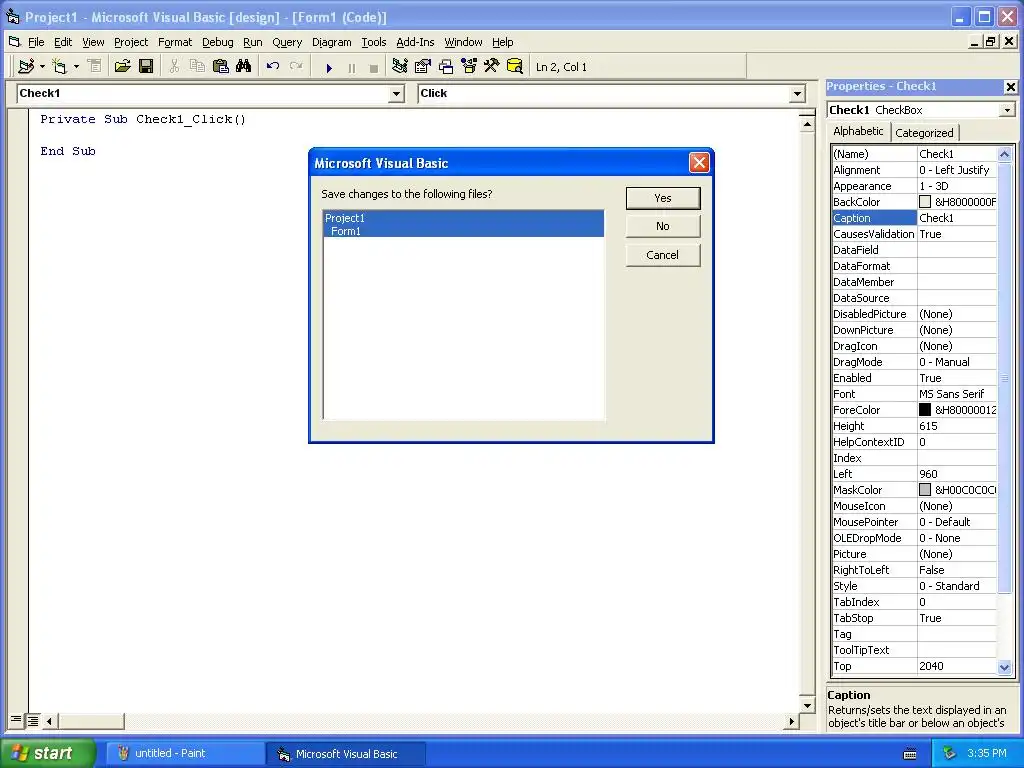Open the Query menu
1024x768 pixels.
coord(287,42)
